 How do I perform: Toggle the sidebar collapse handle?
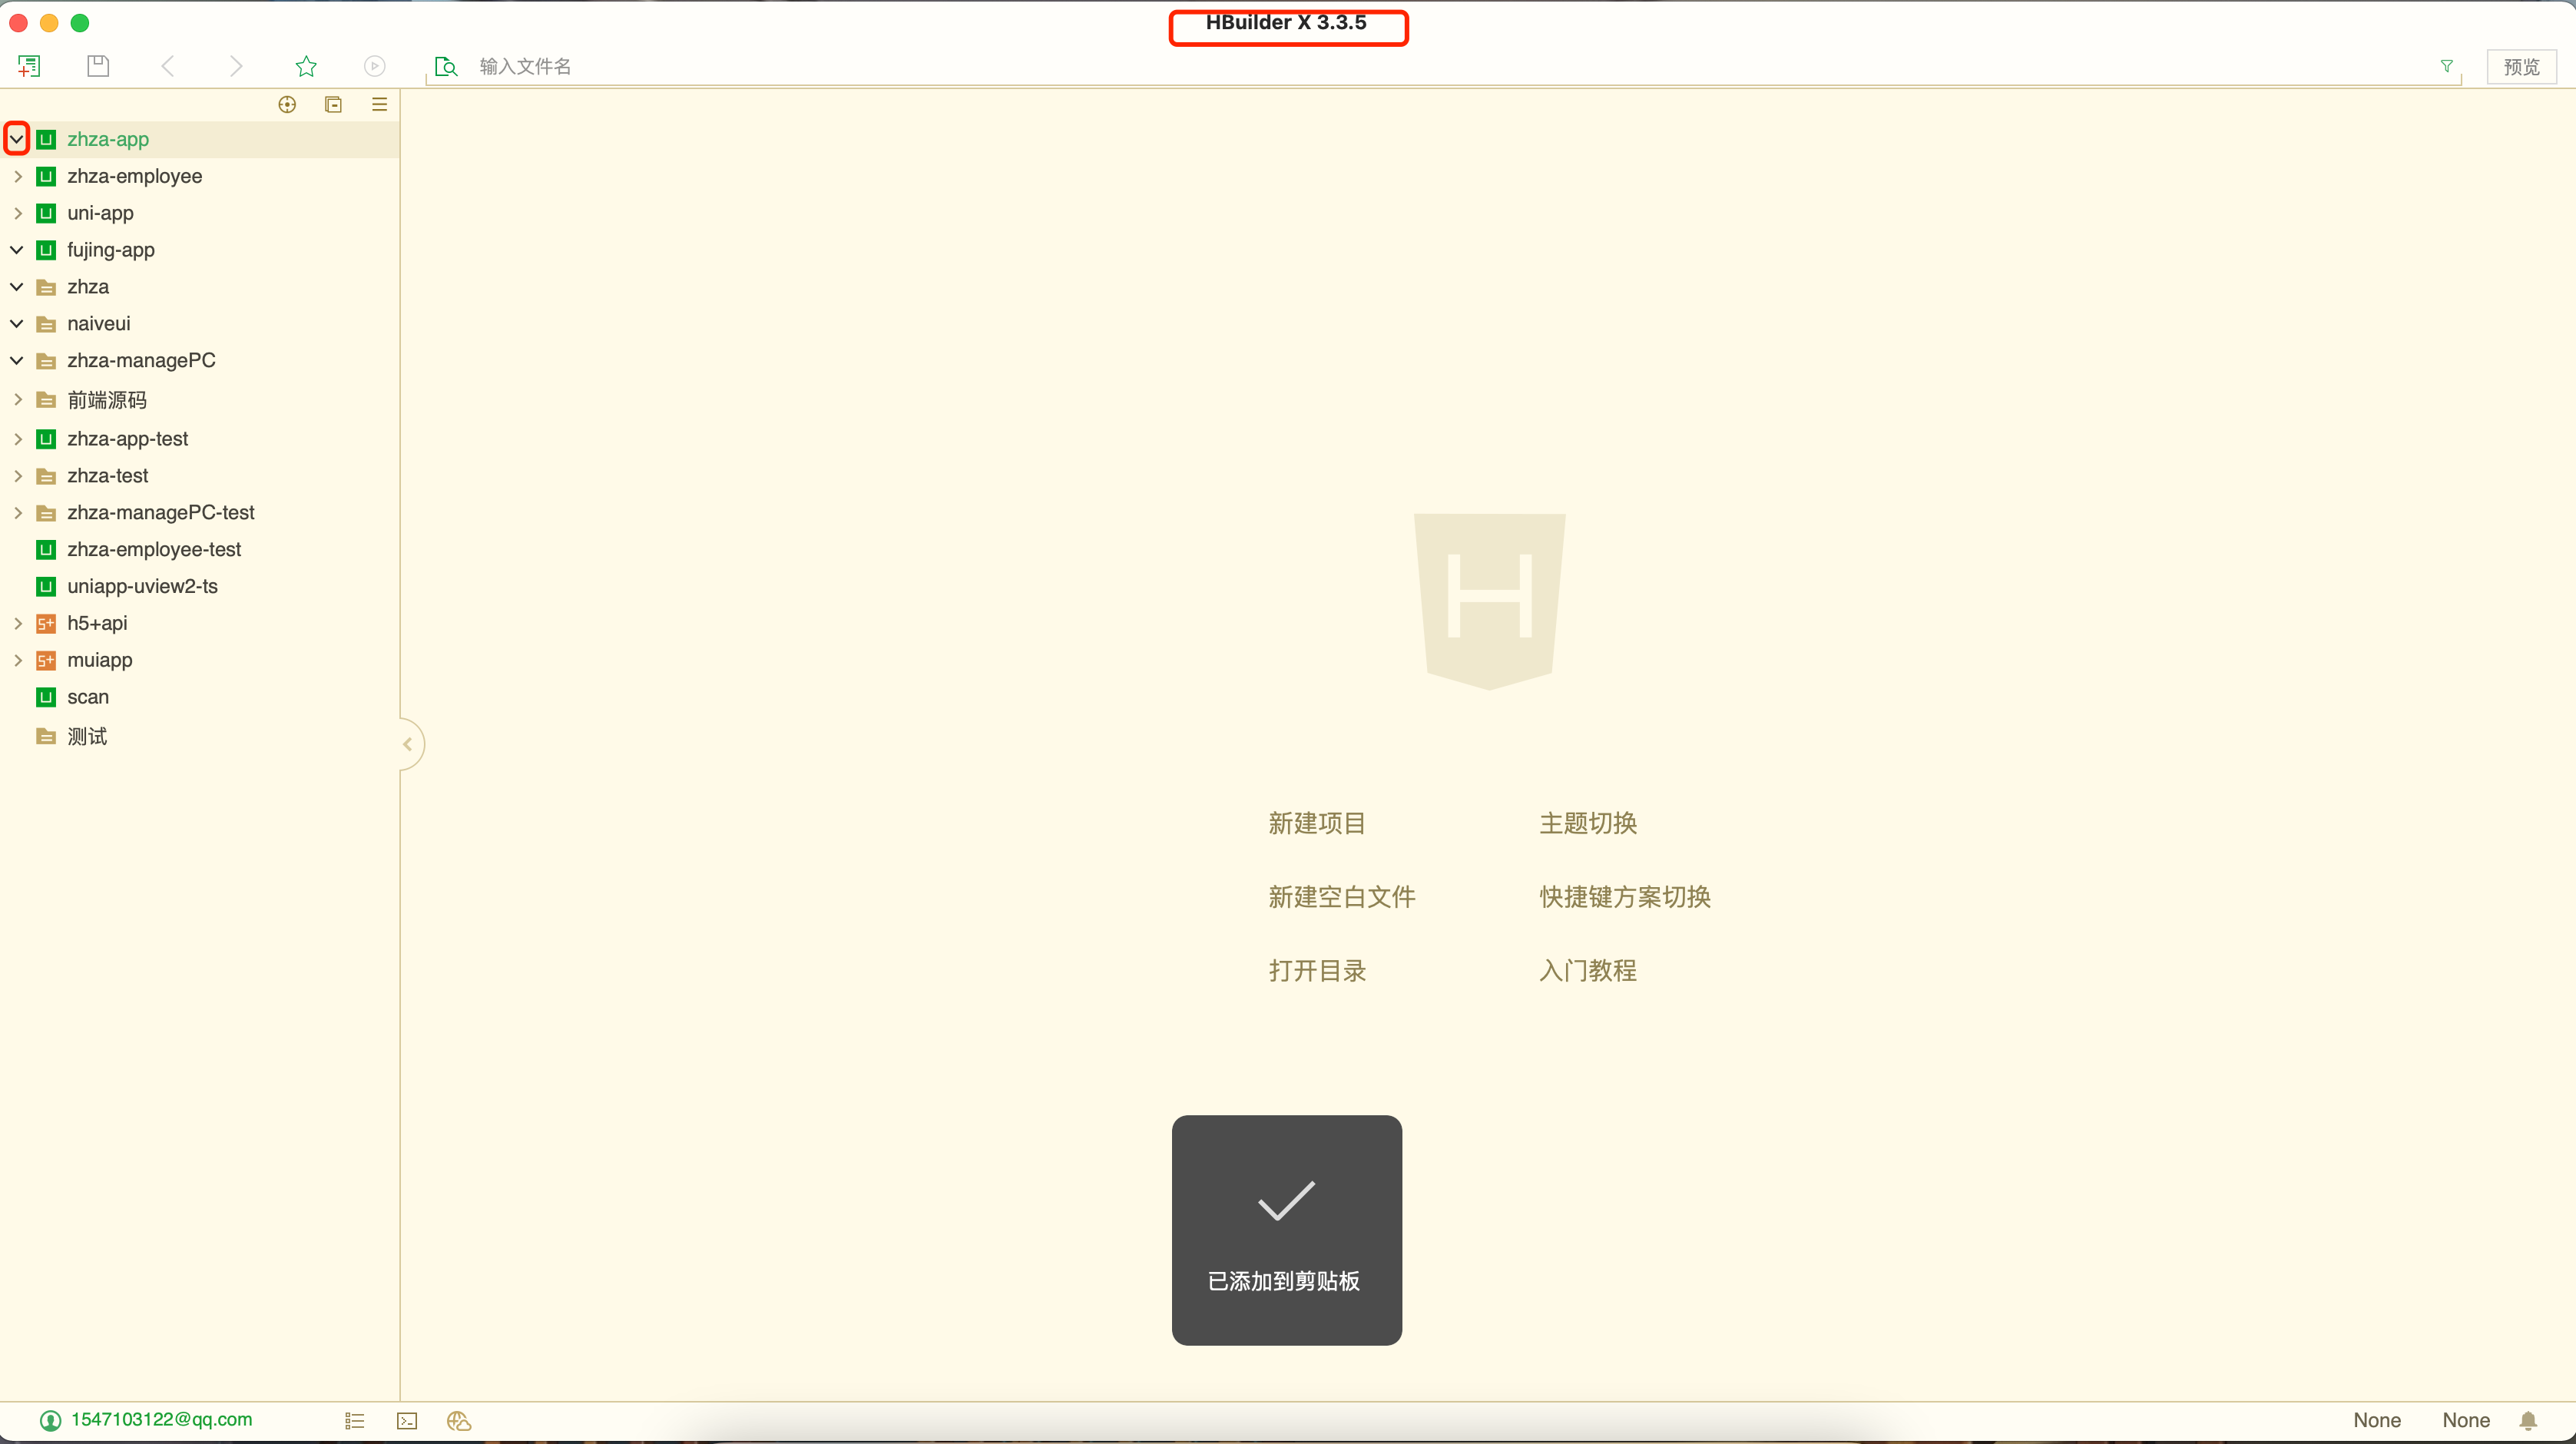[408, 744]
